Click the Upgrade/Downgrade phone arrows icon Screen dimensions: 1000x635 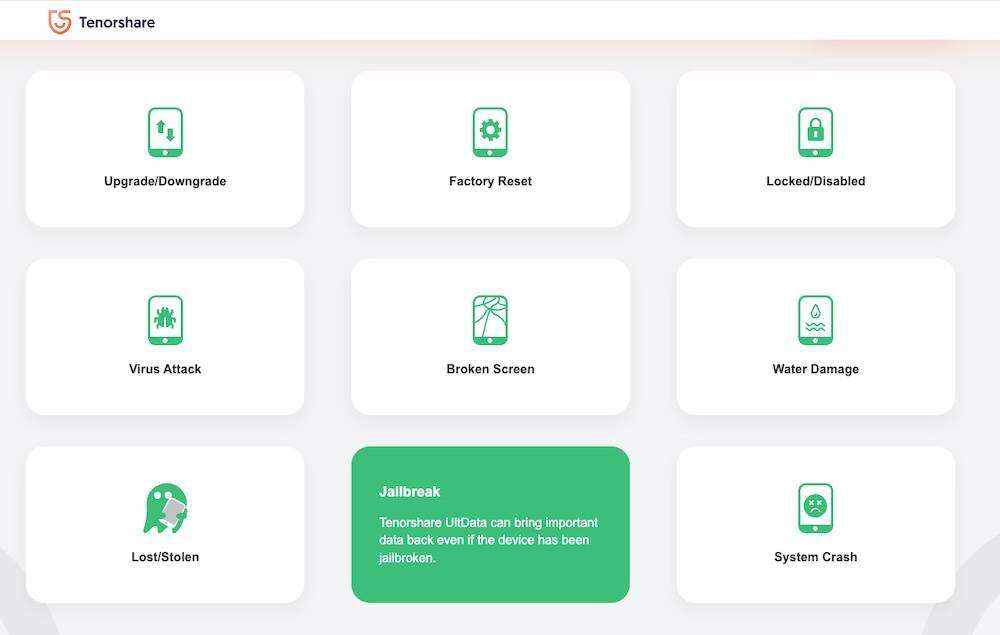tap(165, 132)
